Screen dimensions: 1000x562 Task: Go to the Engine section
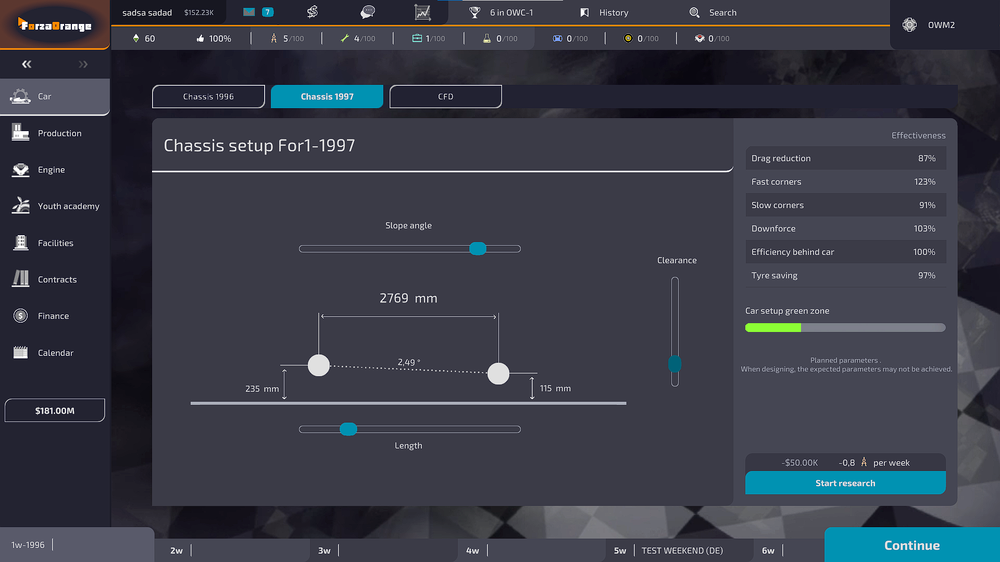pyautogui.click(x=55, y=170)
